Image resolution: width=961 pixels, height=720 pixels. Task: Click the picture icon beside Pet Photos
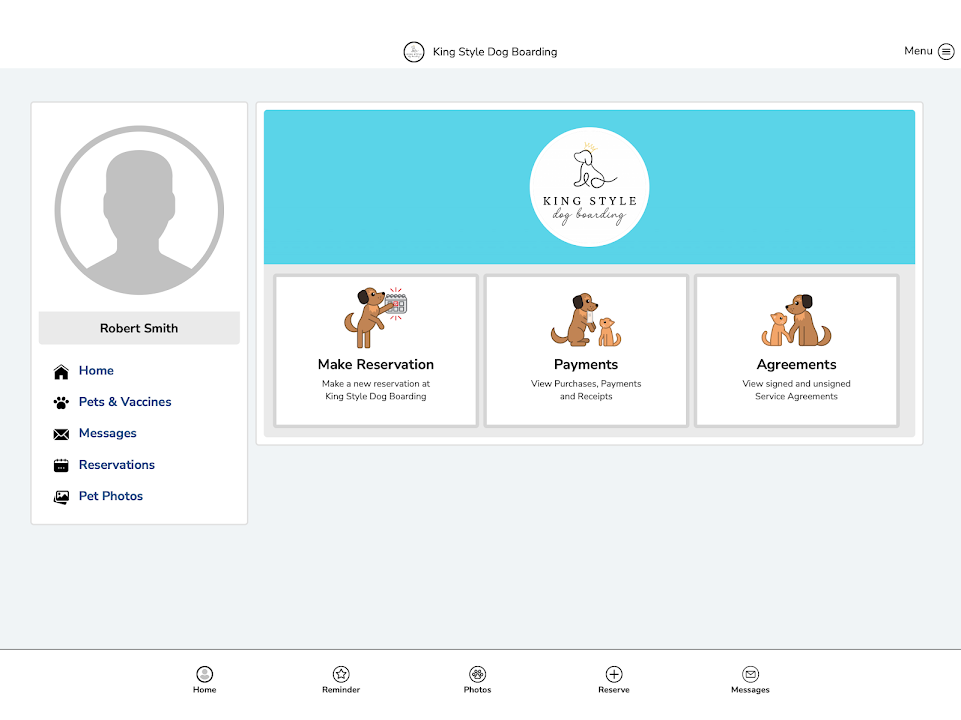(61, 497)
